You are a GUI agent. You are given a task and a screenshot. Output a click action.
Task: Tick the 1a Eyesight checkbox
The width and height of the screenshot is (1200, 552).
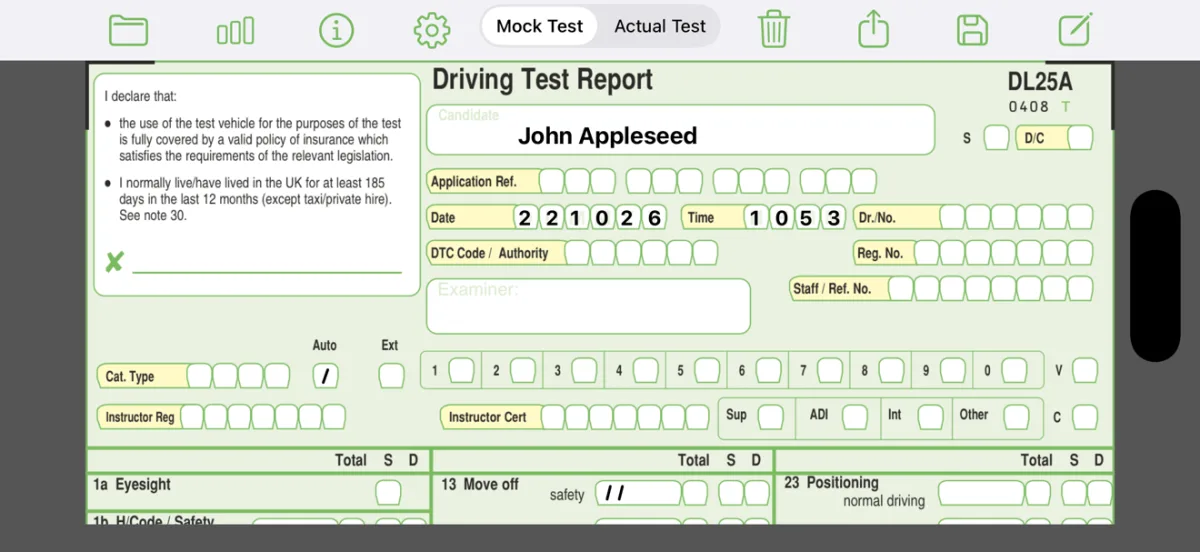(388, 492)
